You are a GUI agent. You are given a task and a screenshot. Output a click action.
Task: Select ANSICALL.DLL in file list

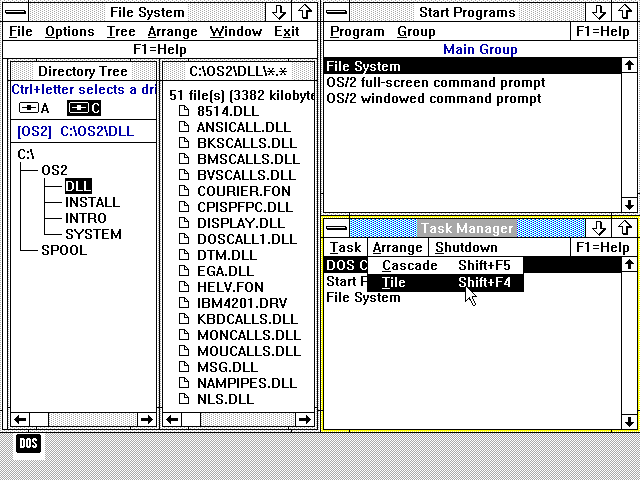click(x=244, y=127)
